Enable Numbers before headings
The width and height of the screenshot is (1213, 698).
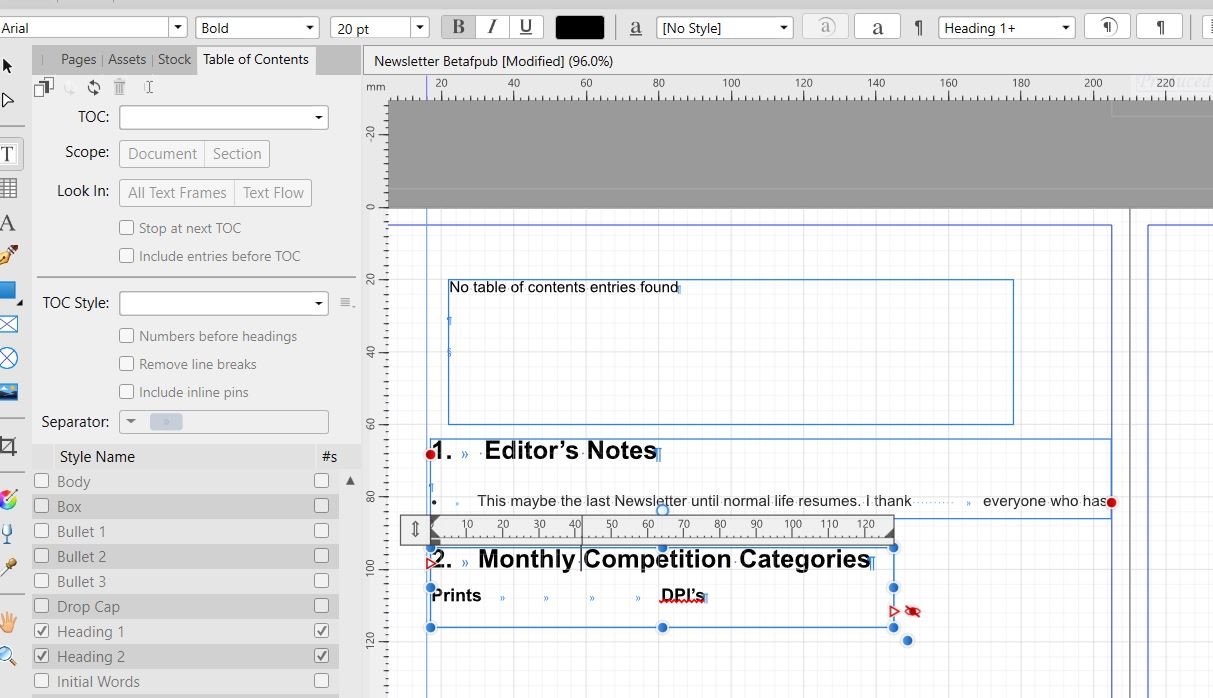pos(127,336)
